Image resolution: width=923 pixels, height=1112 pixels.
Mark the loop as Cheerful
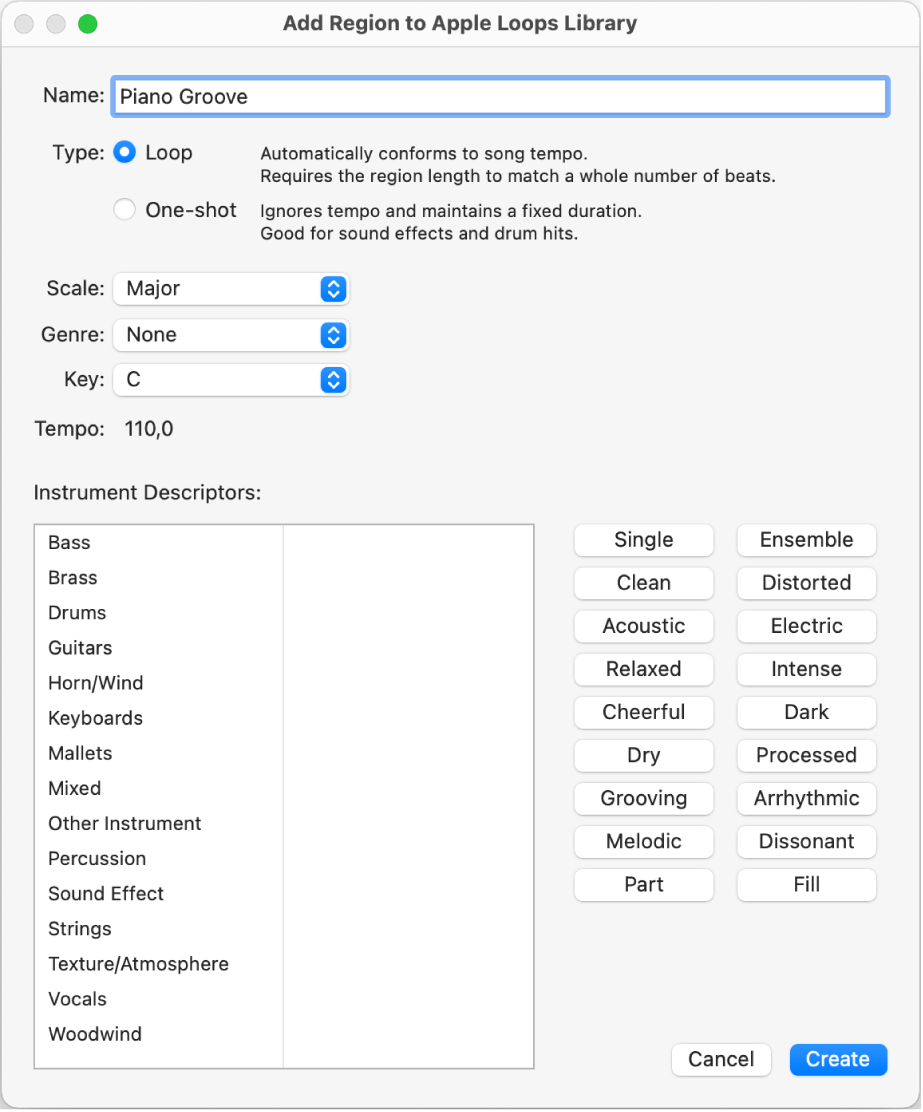pos(643,712)
